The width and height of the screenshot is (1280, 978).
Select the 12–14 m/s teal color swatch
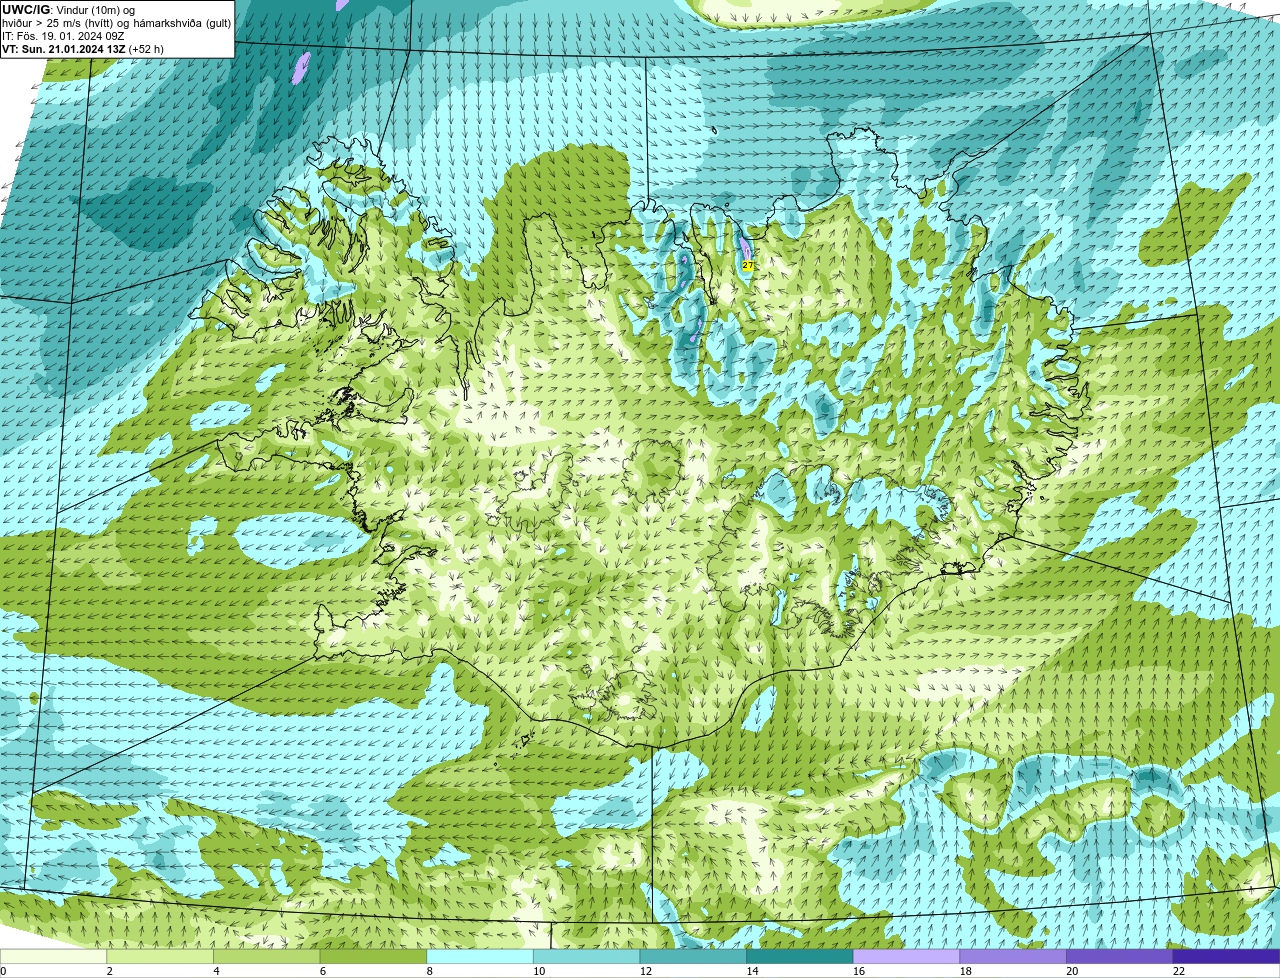click(x=693, y=956)
